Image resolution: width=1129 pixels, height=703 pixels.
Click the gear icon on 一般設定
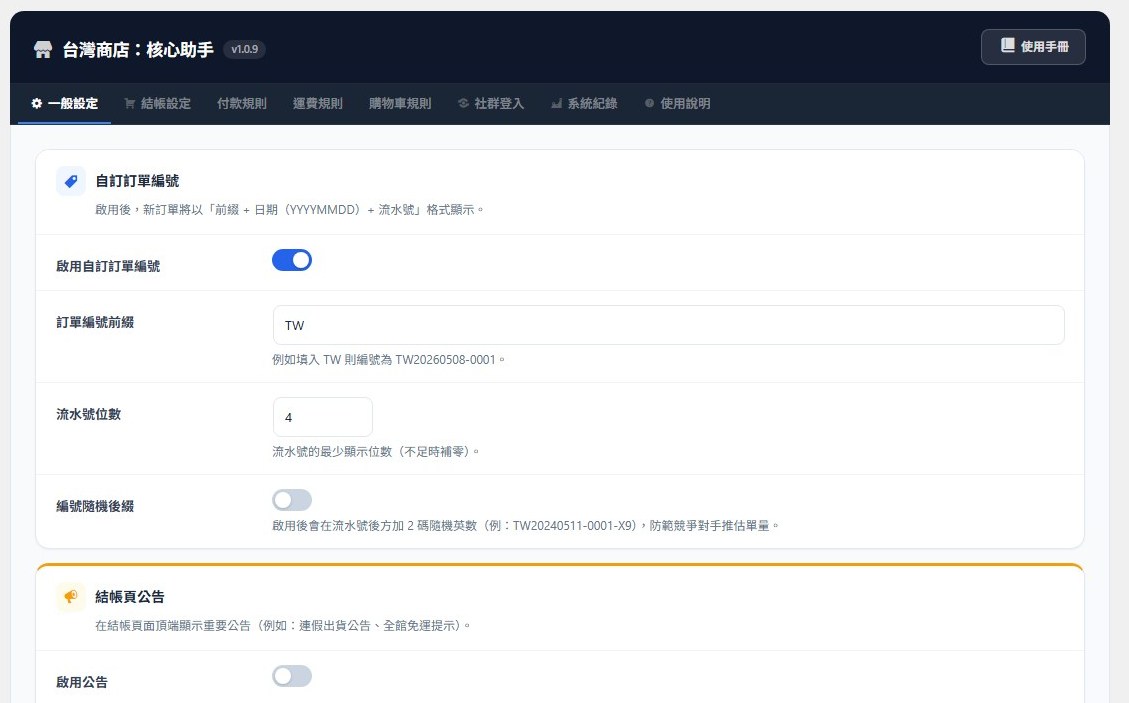click(x=37, y=103)
